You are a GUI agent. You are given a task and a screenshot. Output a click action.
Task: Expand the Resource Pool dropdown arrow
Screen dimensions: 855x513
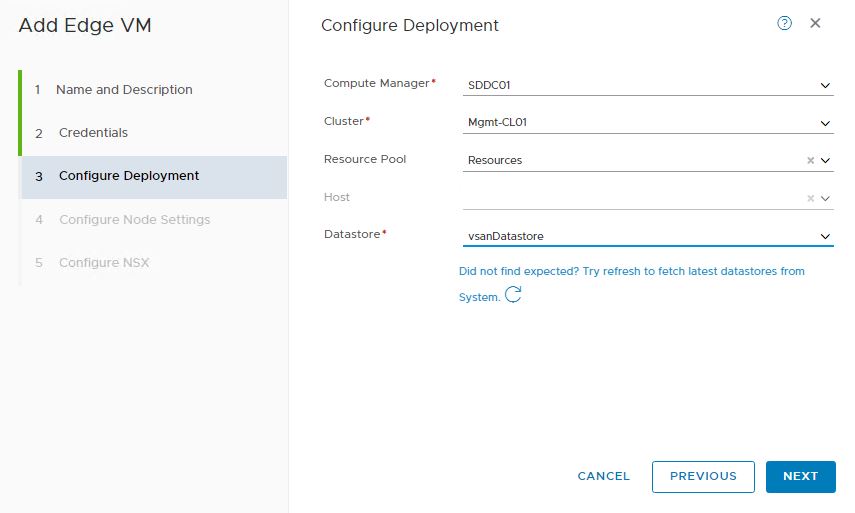pyautogui.click(x=825, y=160)
